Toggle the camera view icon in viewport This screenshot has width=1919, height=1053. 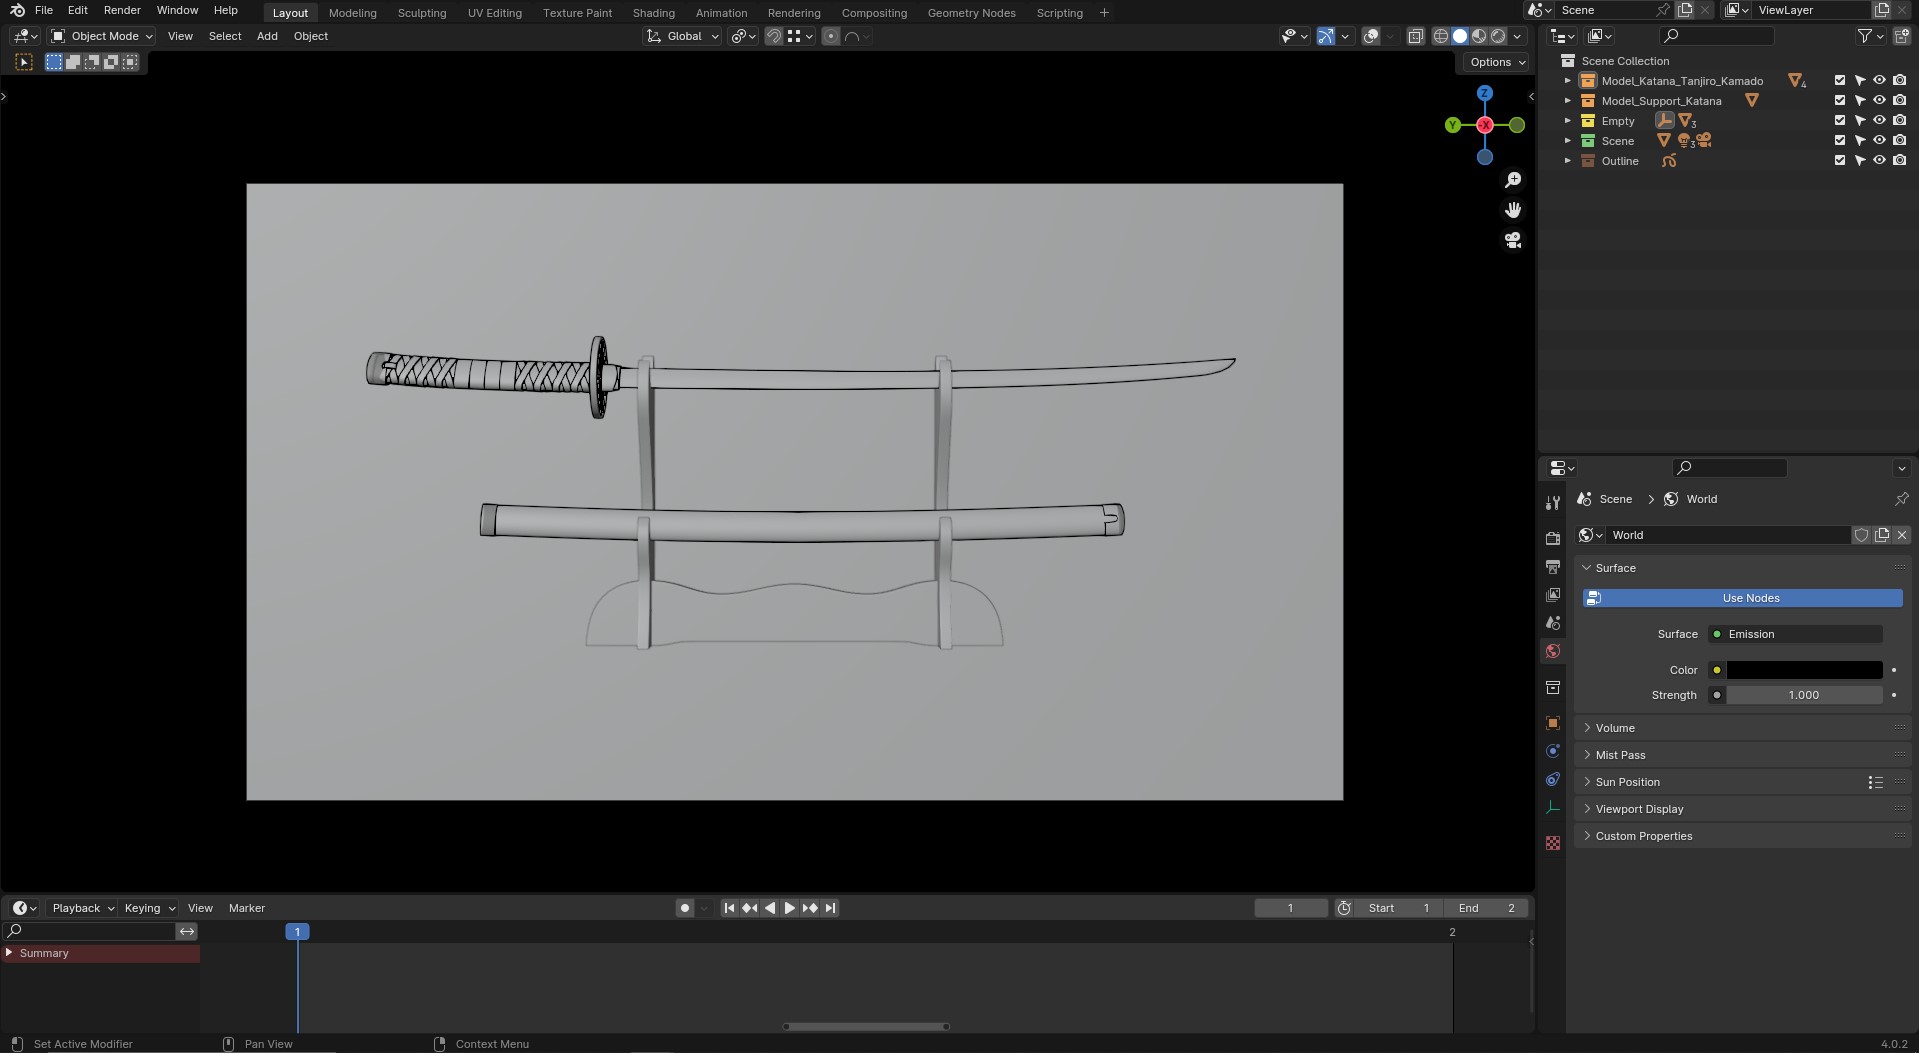(1513, 241)
